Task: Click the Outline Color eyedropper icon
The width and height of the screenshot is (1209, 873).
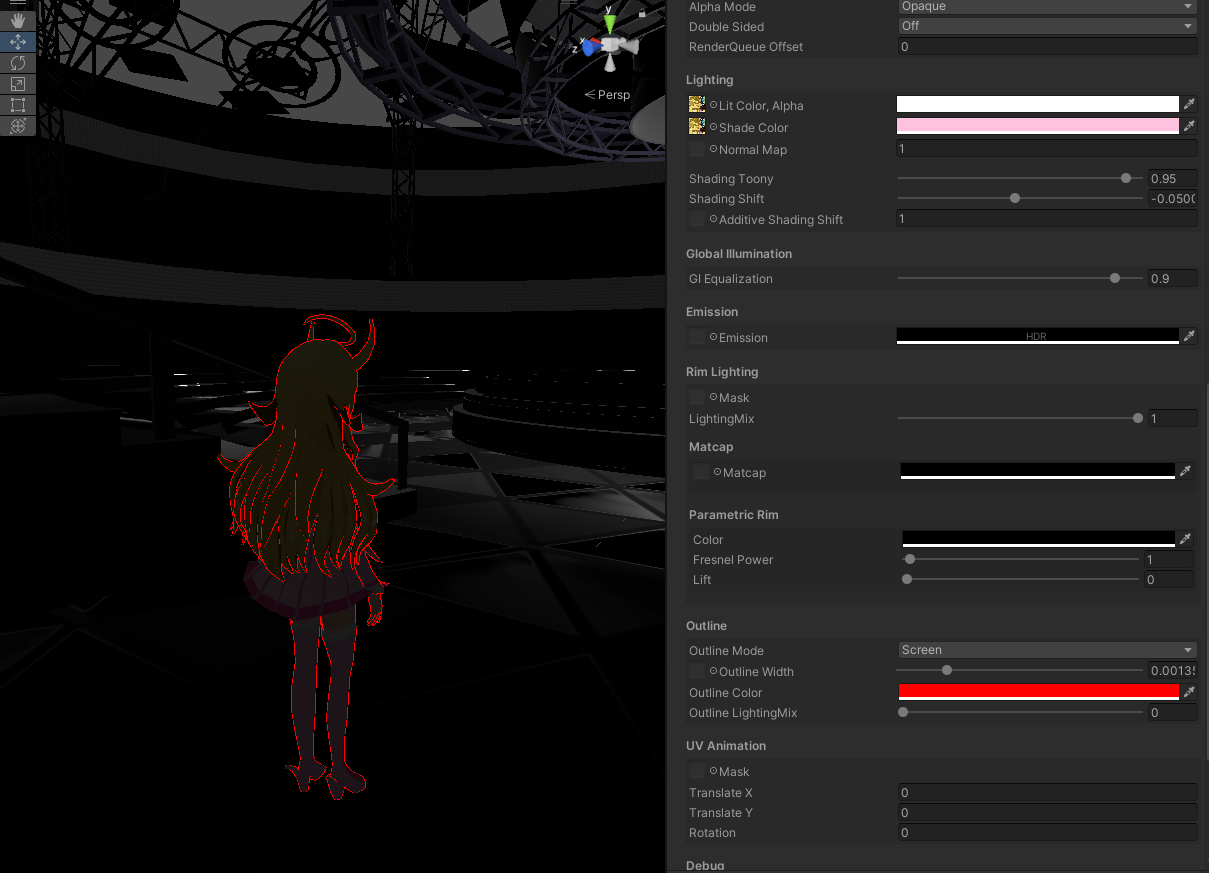Action: point(1189,692)
